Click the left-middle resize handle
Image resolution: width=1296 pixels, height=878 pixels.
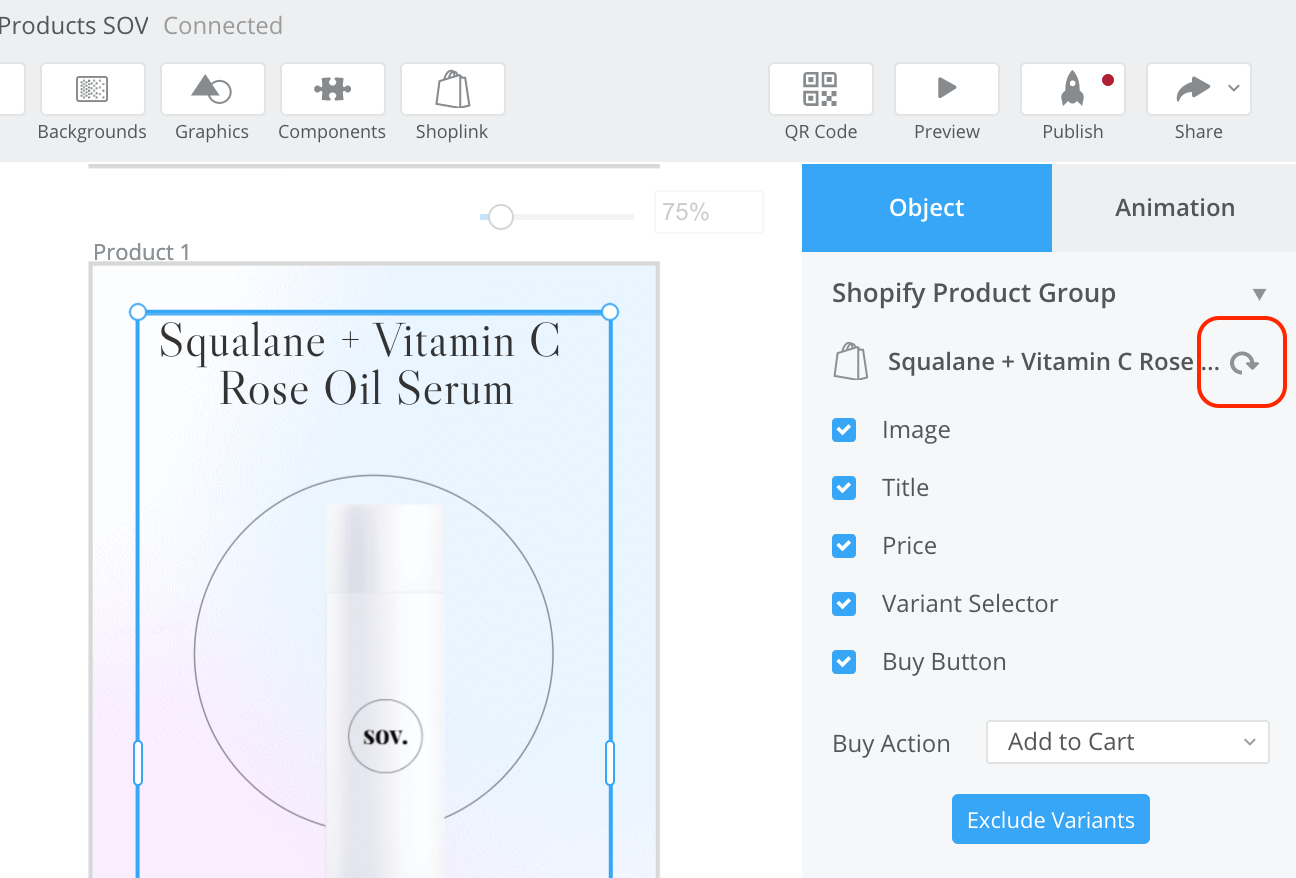click(138, 763)
